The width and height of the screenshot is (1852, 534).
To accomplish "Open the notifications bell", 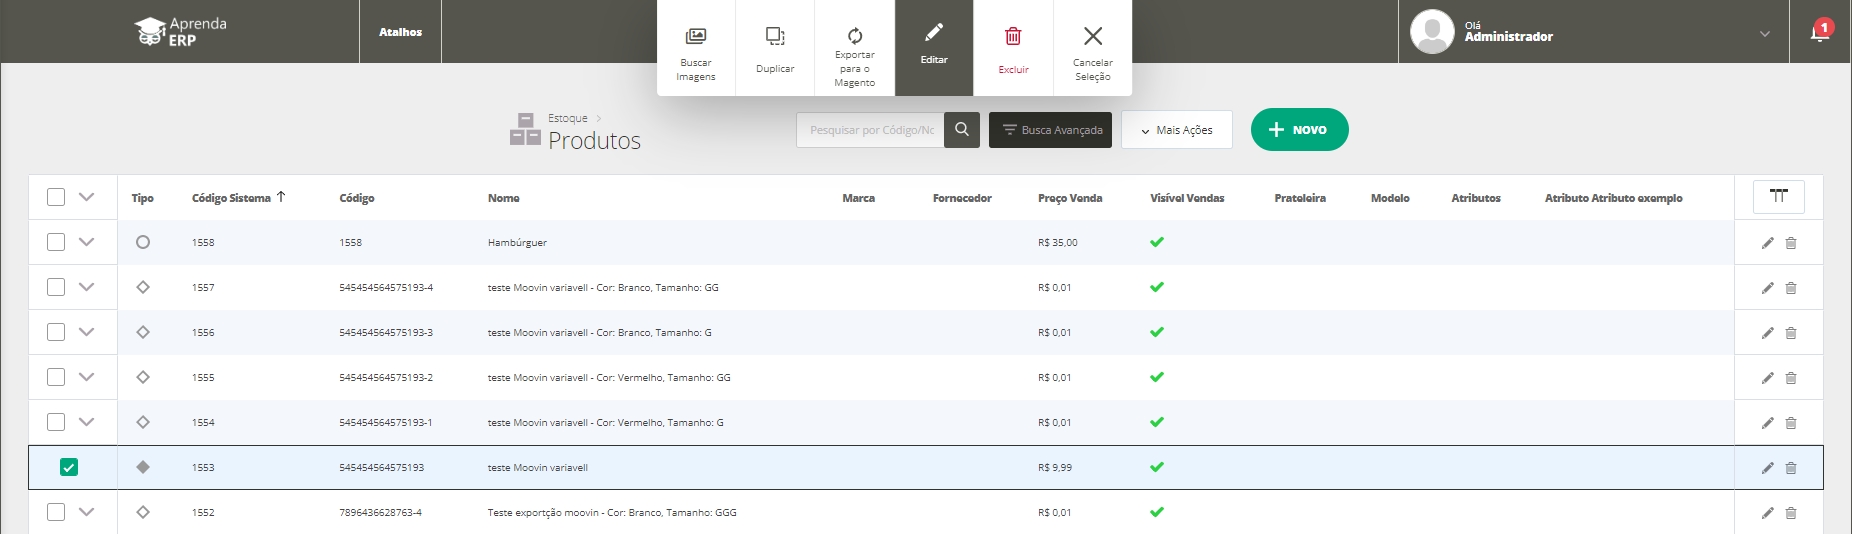I will point(1819,33).
